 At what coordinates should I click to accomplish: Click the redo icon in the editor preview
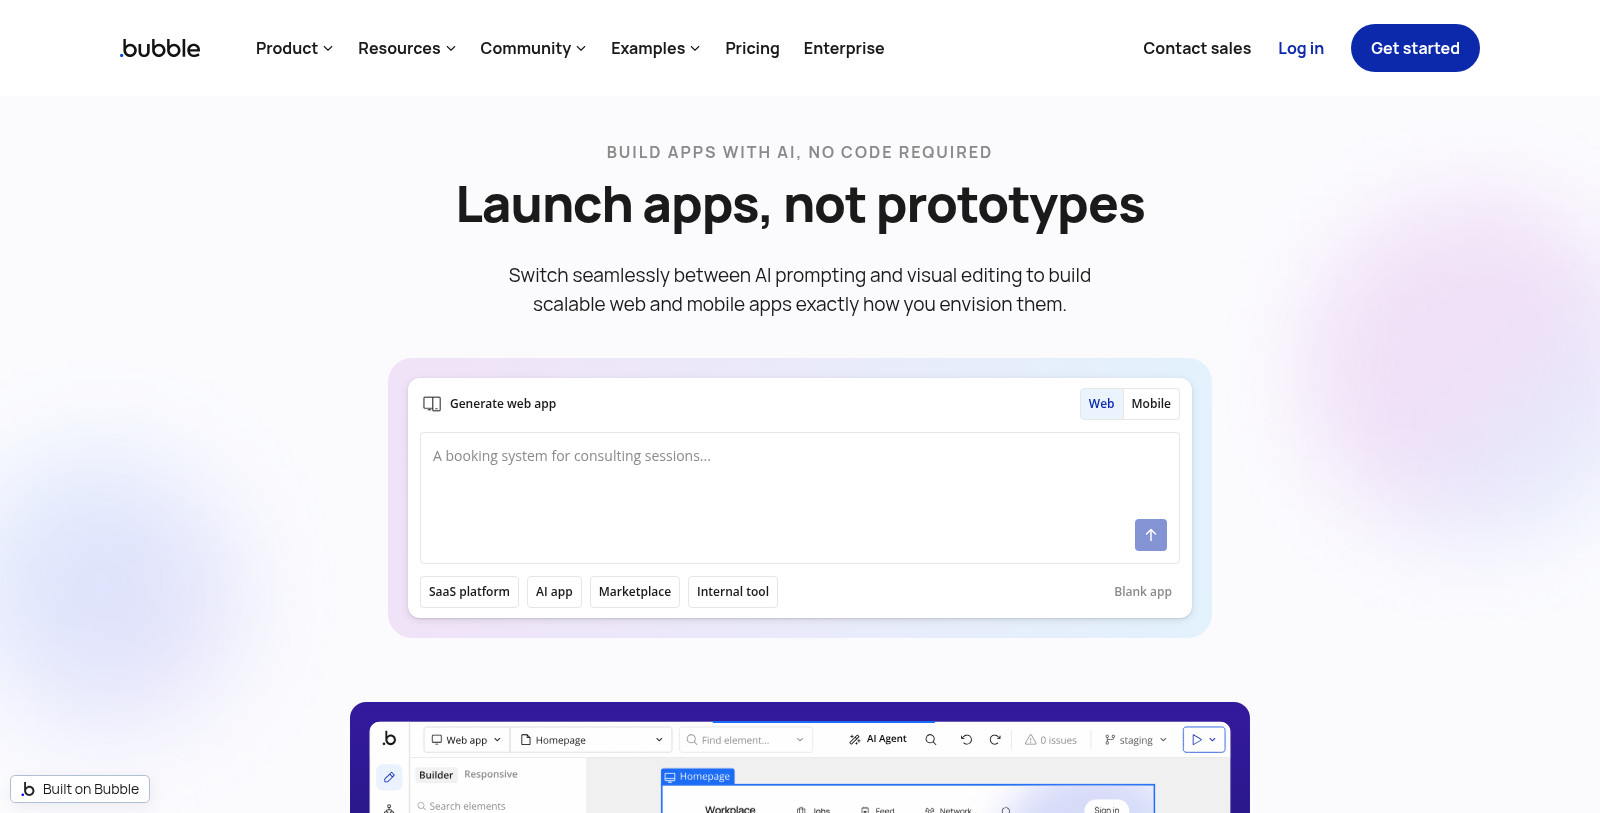pyautogui.click(x=995, y=740)
